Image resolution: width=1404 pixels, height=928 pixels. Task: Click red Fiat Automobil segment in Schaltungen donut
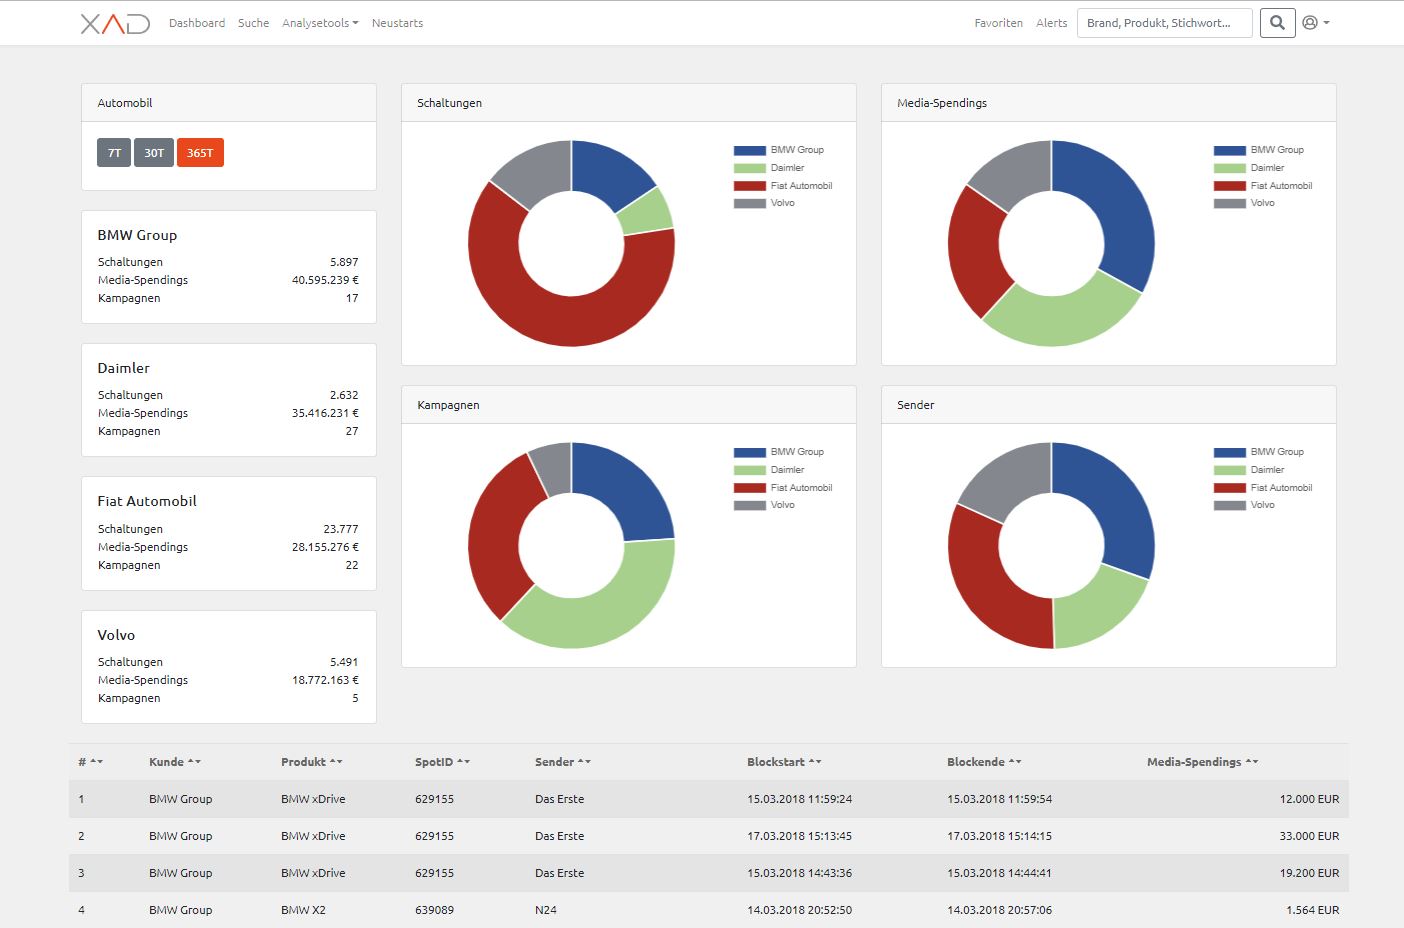pos(545,317)
